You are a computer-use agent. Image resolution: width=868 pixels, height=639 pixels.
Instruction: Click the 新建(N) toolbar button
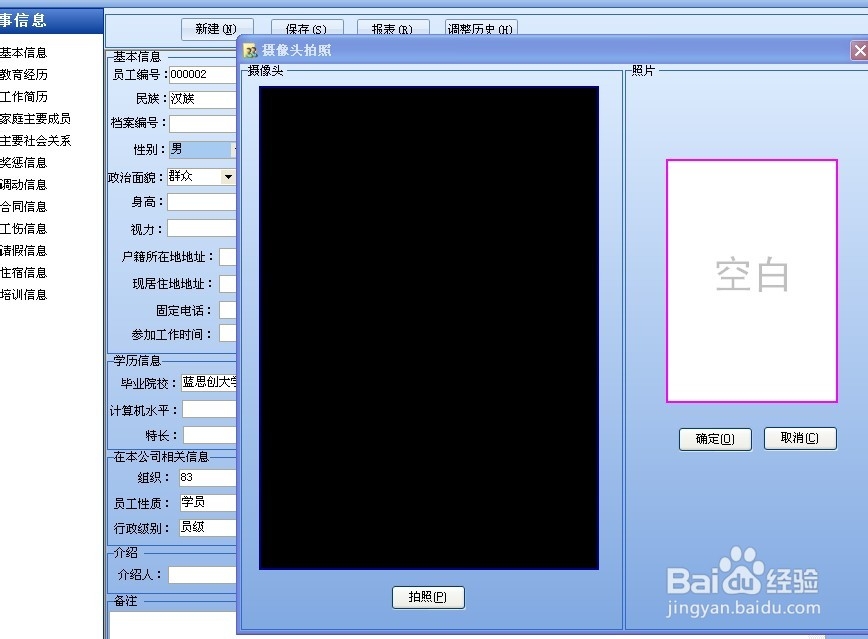coord(216,29)
